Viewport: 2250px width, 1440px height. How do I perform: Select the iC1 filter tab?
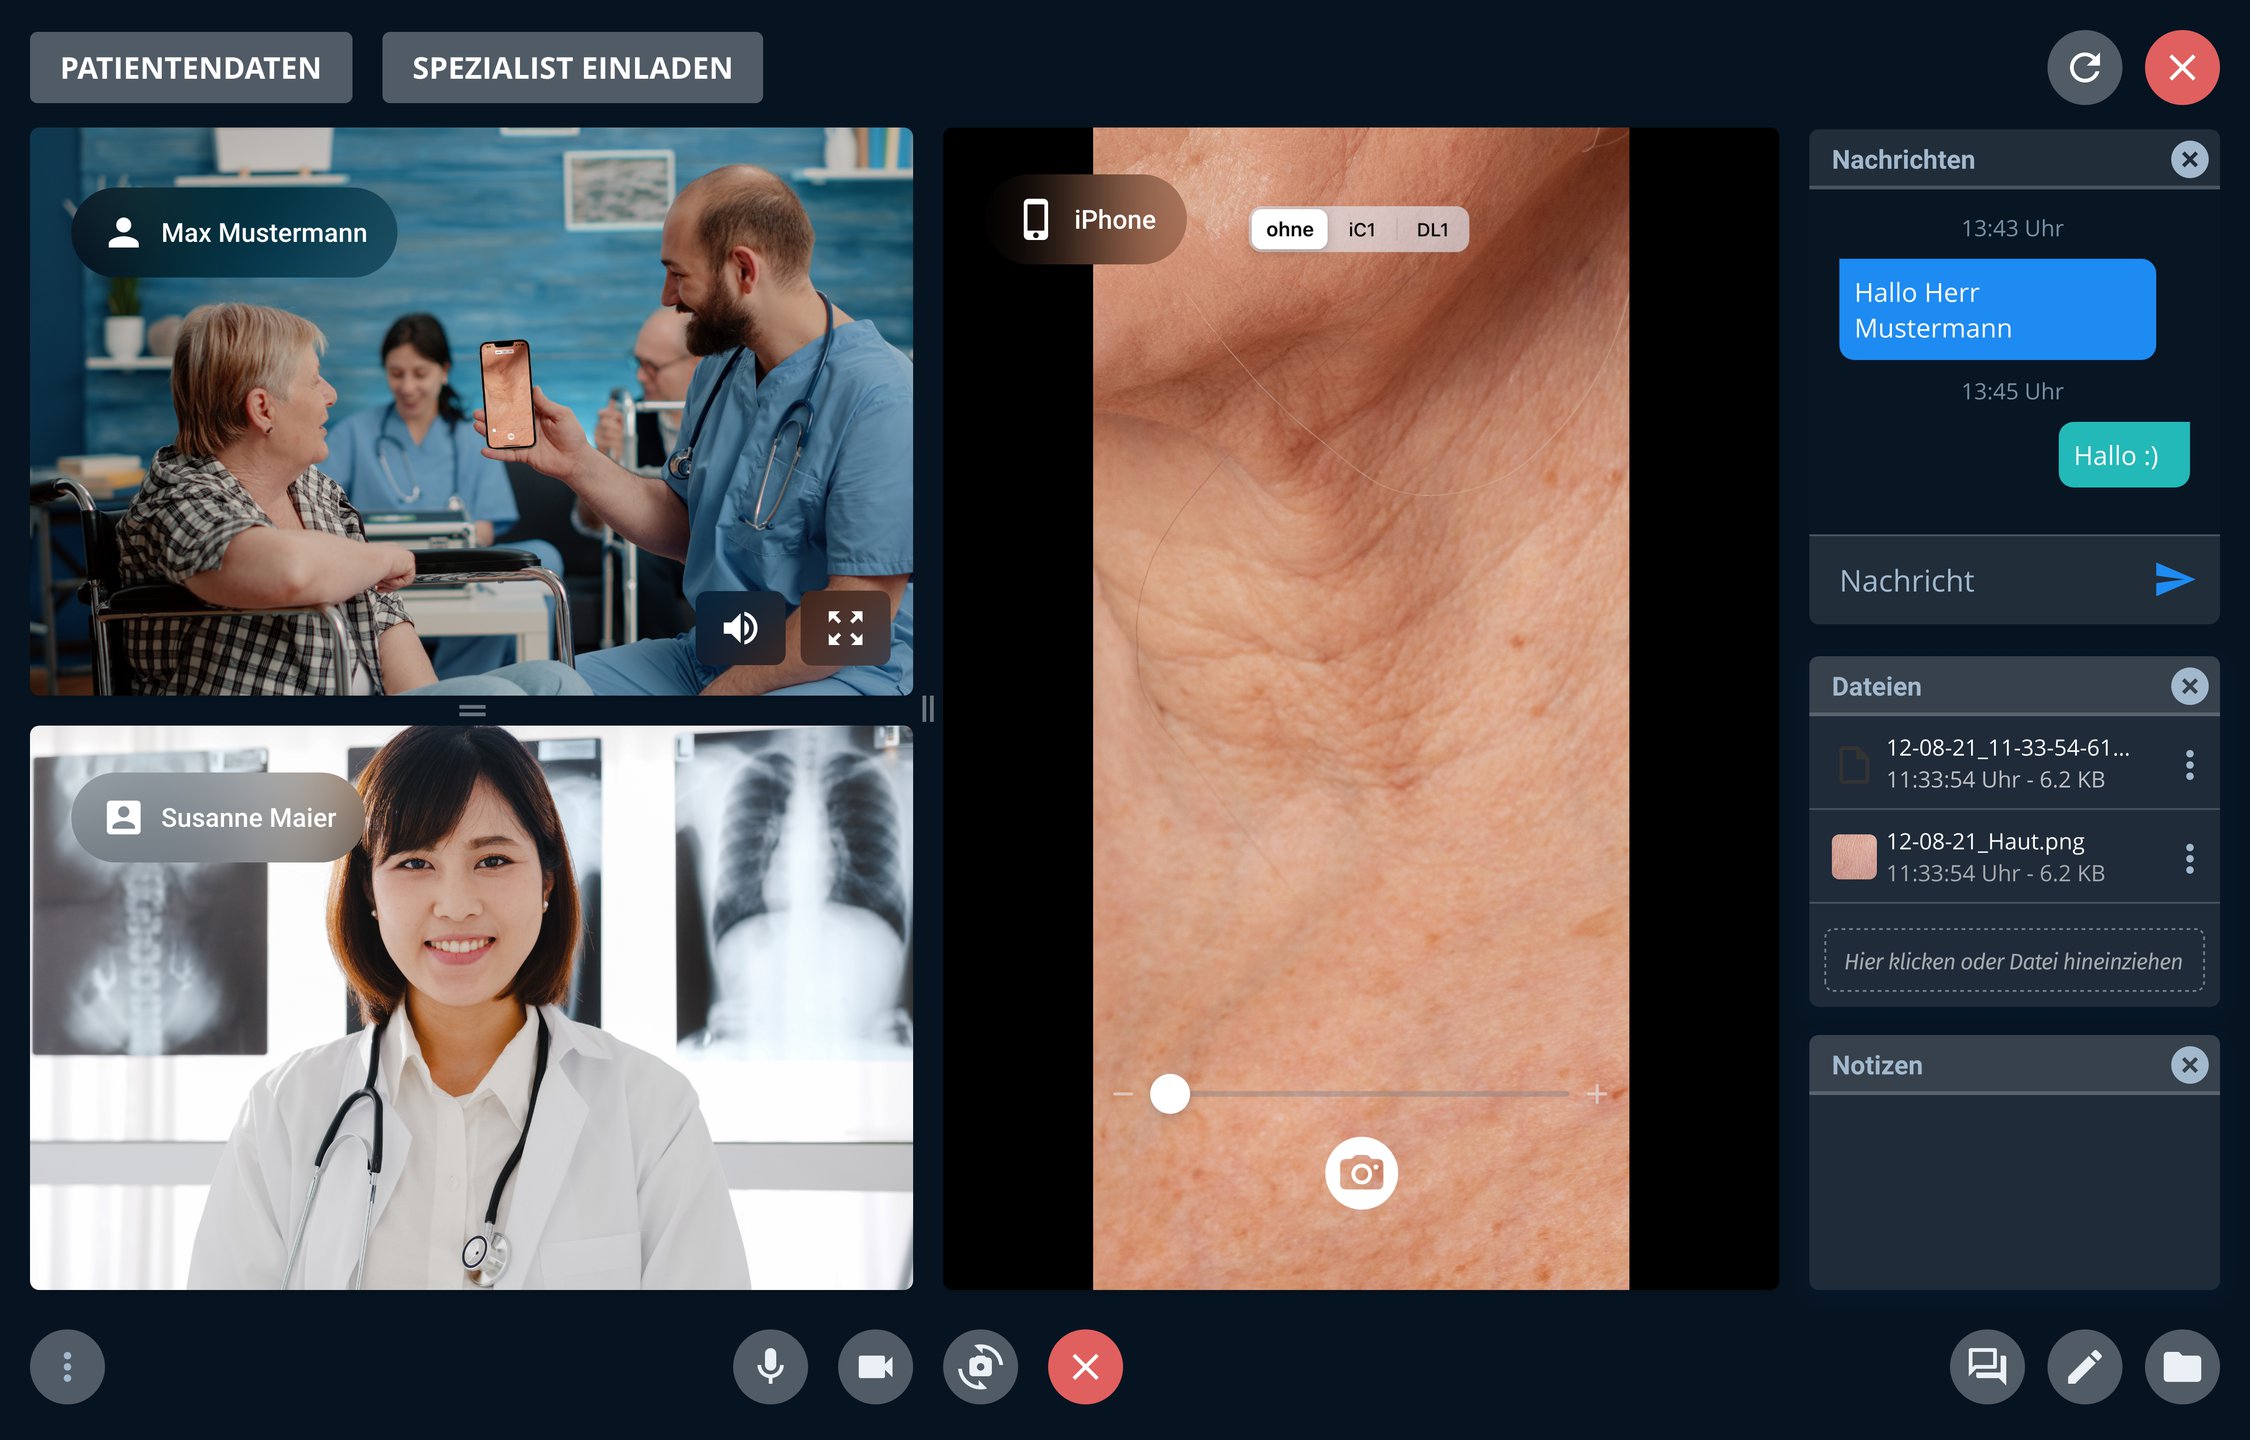click(x=1361, y=230)
